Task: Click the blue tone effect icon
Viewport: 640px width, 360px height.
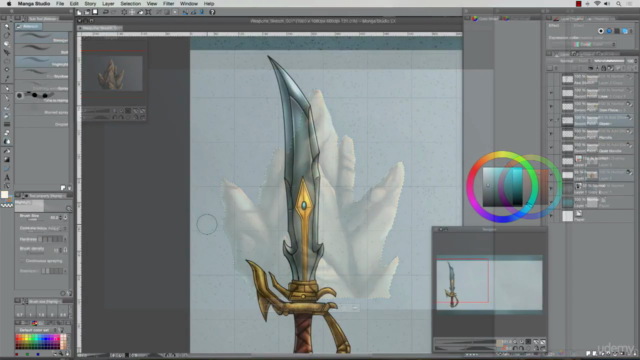Action: tap(609, 31)
